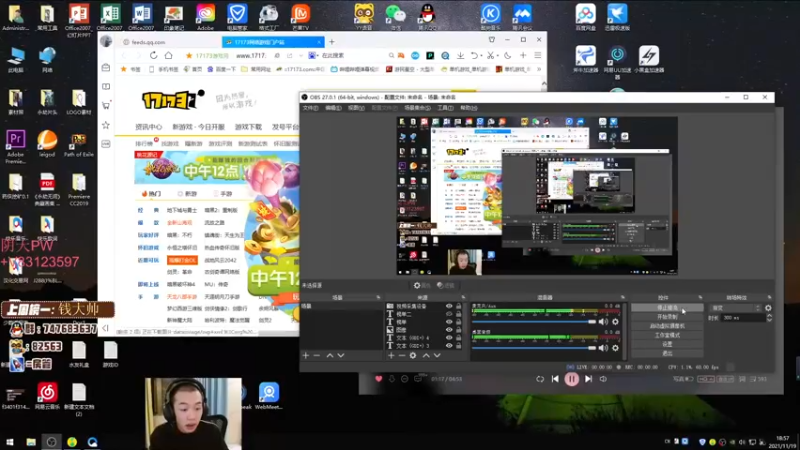The width and height of the screenshot is (800, 450).
Task: Click 开始录制 start recording button in OBS
Action: click(667, 317)
